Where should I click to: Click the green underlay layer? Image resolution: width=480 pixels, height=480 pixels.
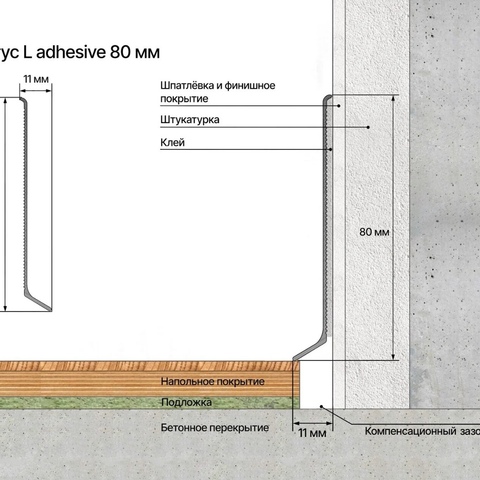click(149, 403)
